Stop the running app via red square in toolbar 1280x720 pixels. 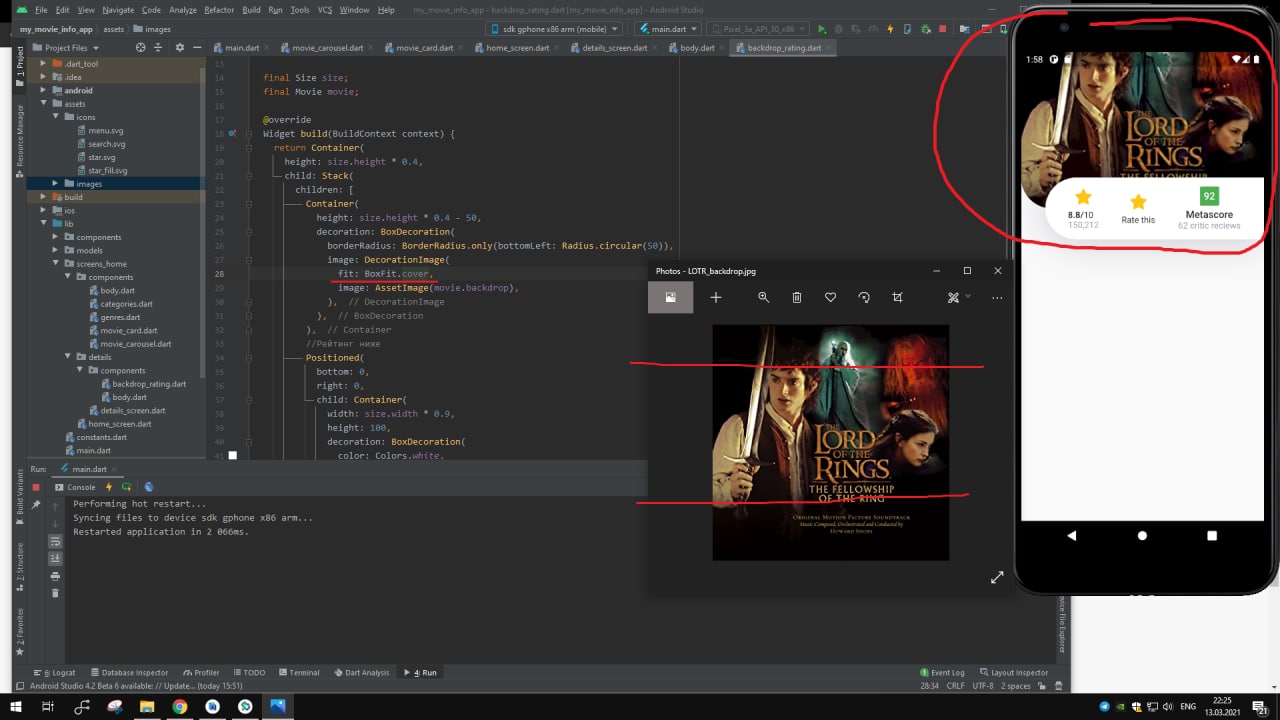coord(943,29)
